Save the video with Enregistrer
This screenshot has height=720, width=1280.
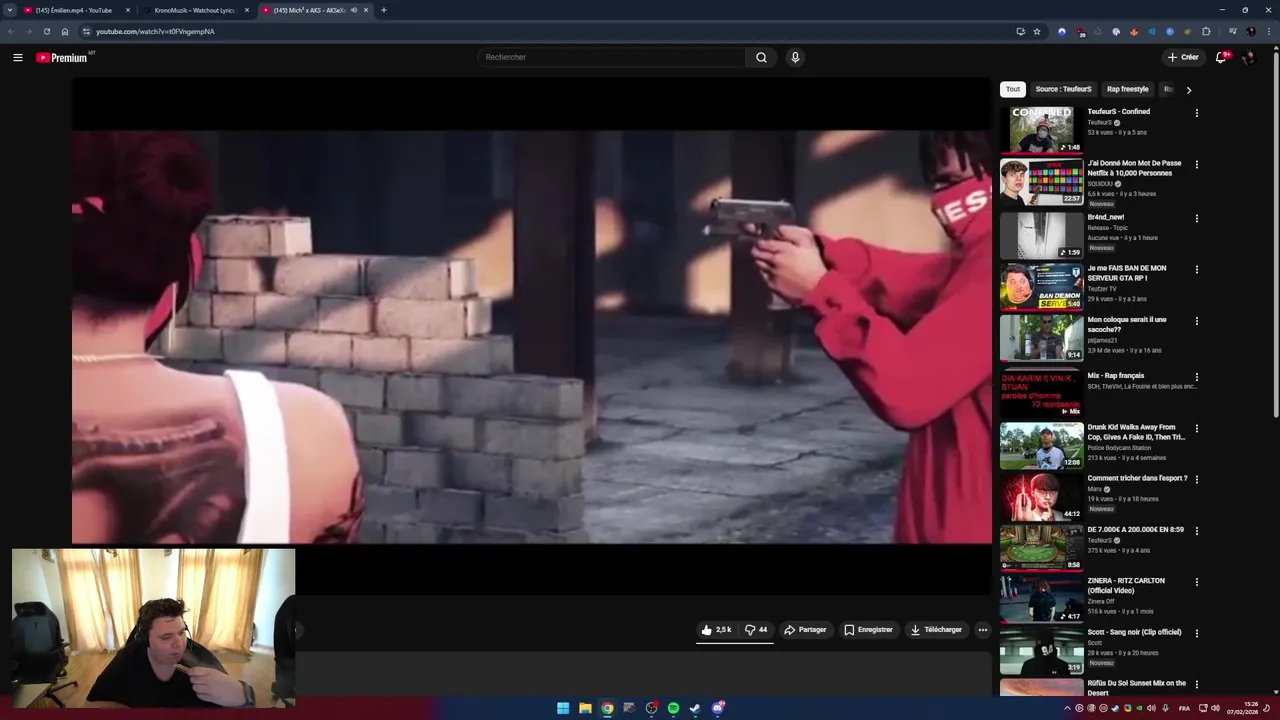(x=868, y=630)
